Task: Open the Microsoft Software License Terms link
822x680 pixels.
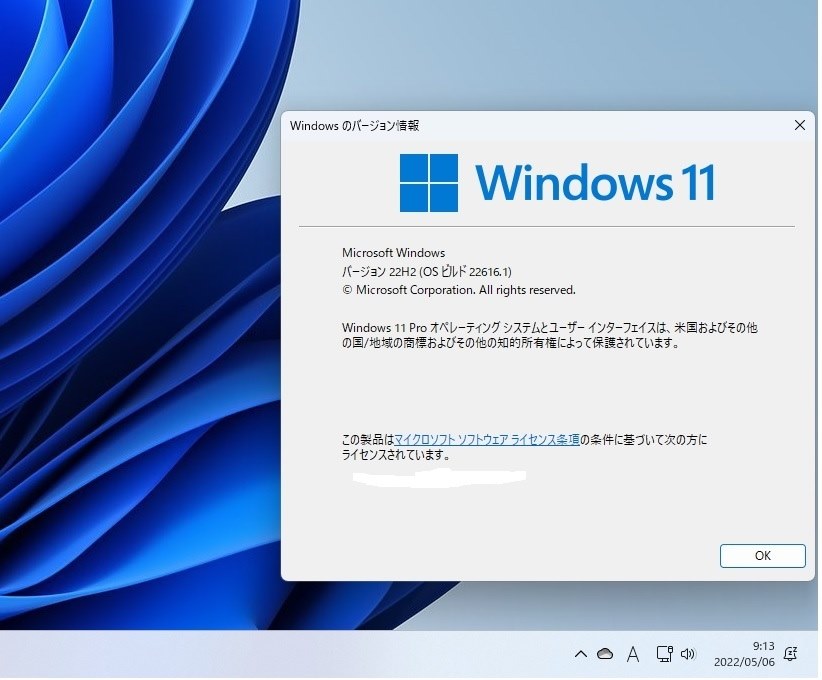Action: (486, 439)
